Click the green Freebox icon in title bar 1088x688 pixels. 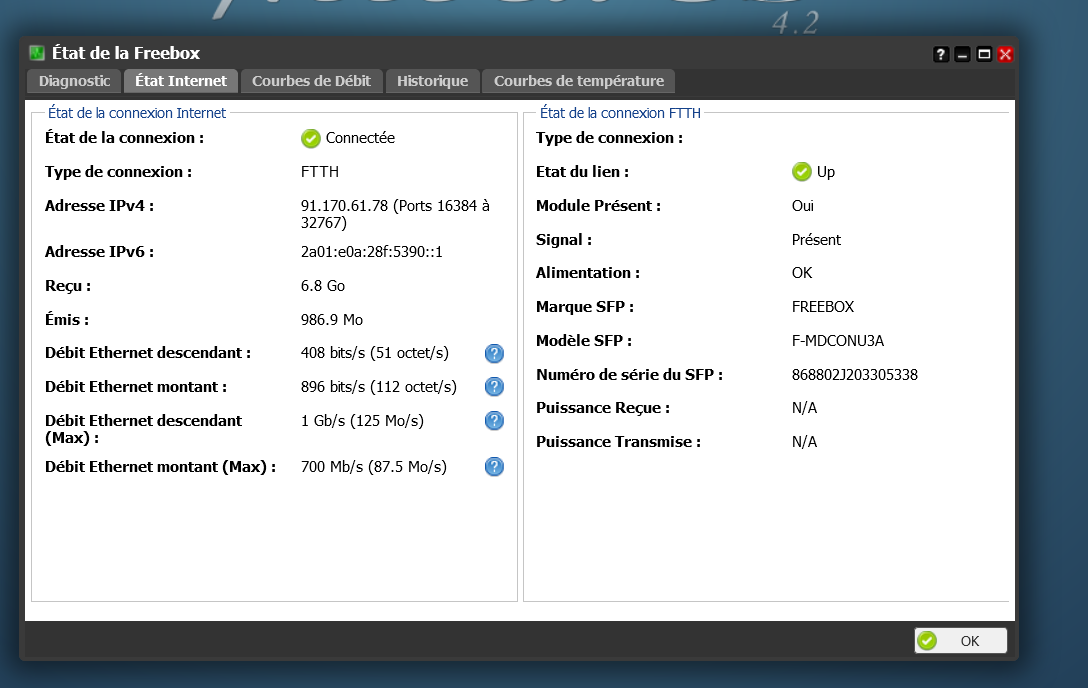(x=37, y=54)
